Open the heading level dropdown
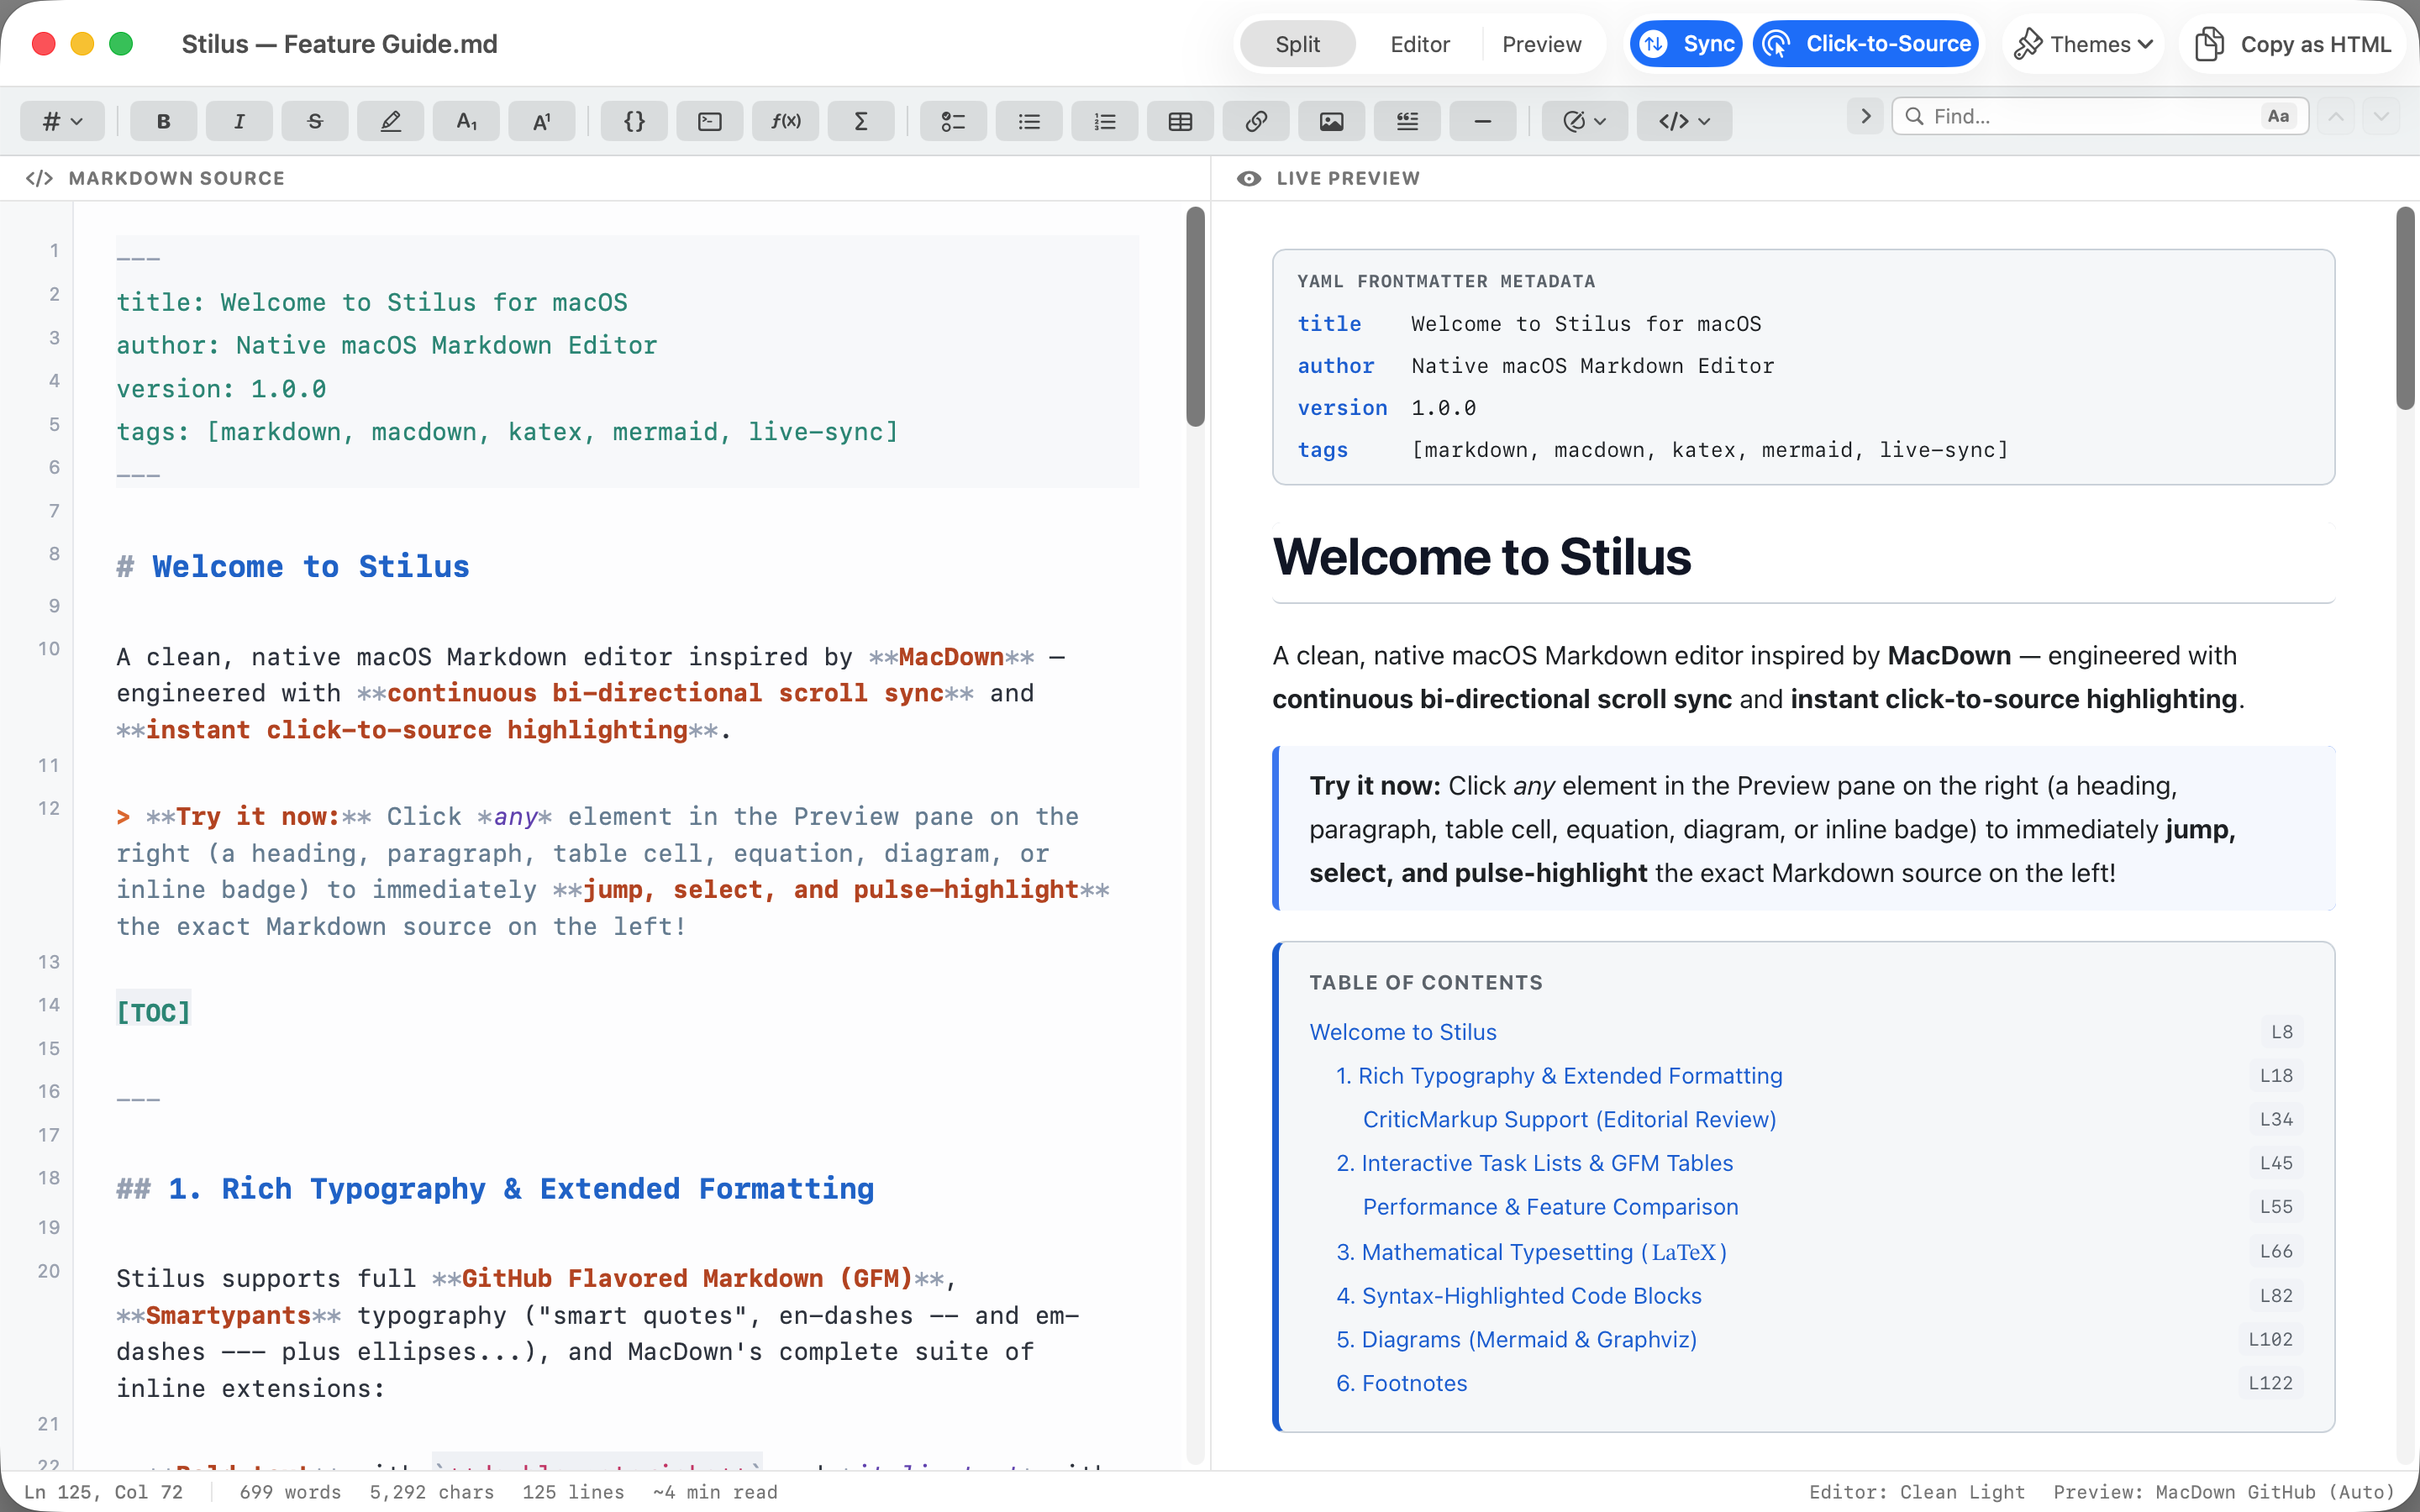The width and height of the screenshot is (2420, 1512). [62, 121]
